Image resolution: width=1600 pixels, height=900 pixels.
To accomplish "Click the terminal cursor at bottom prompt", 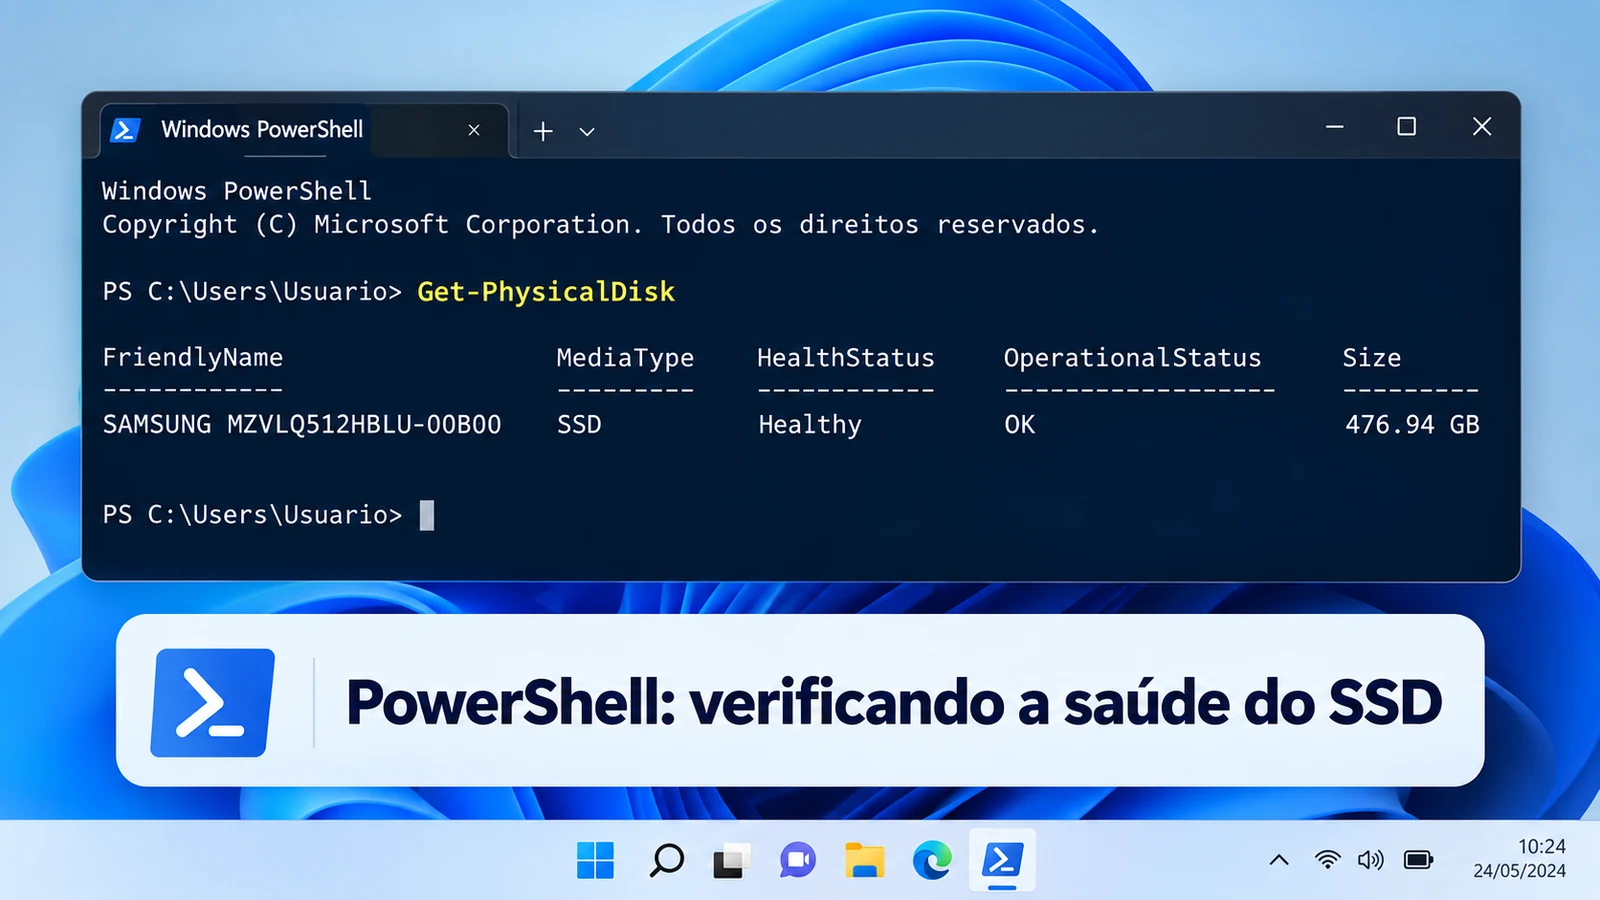I will tap(427, 515).
